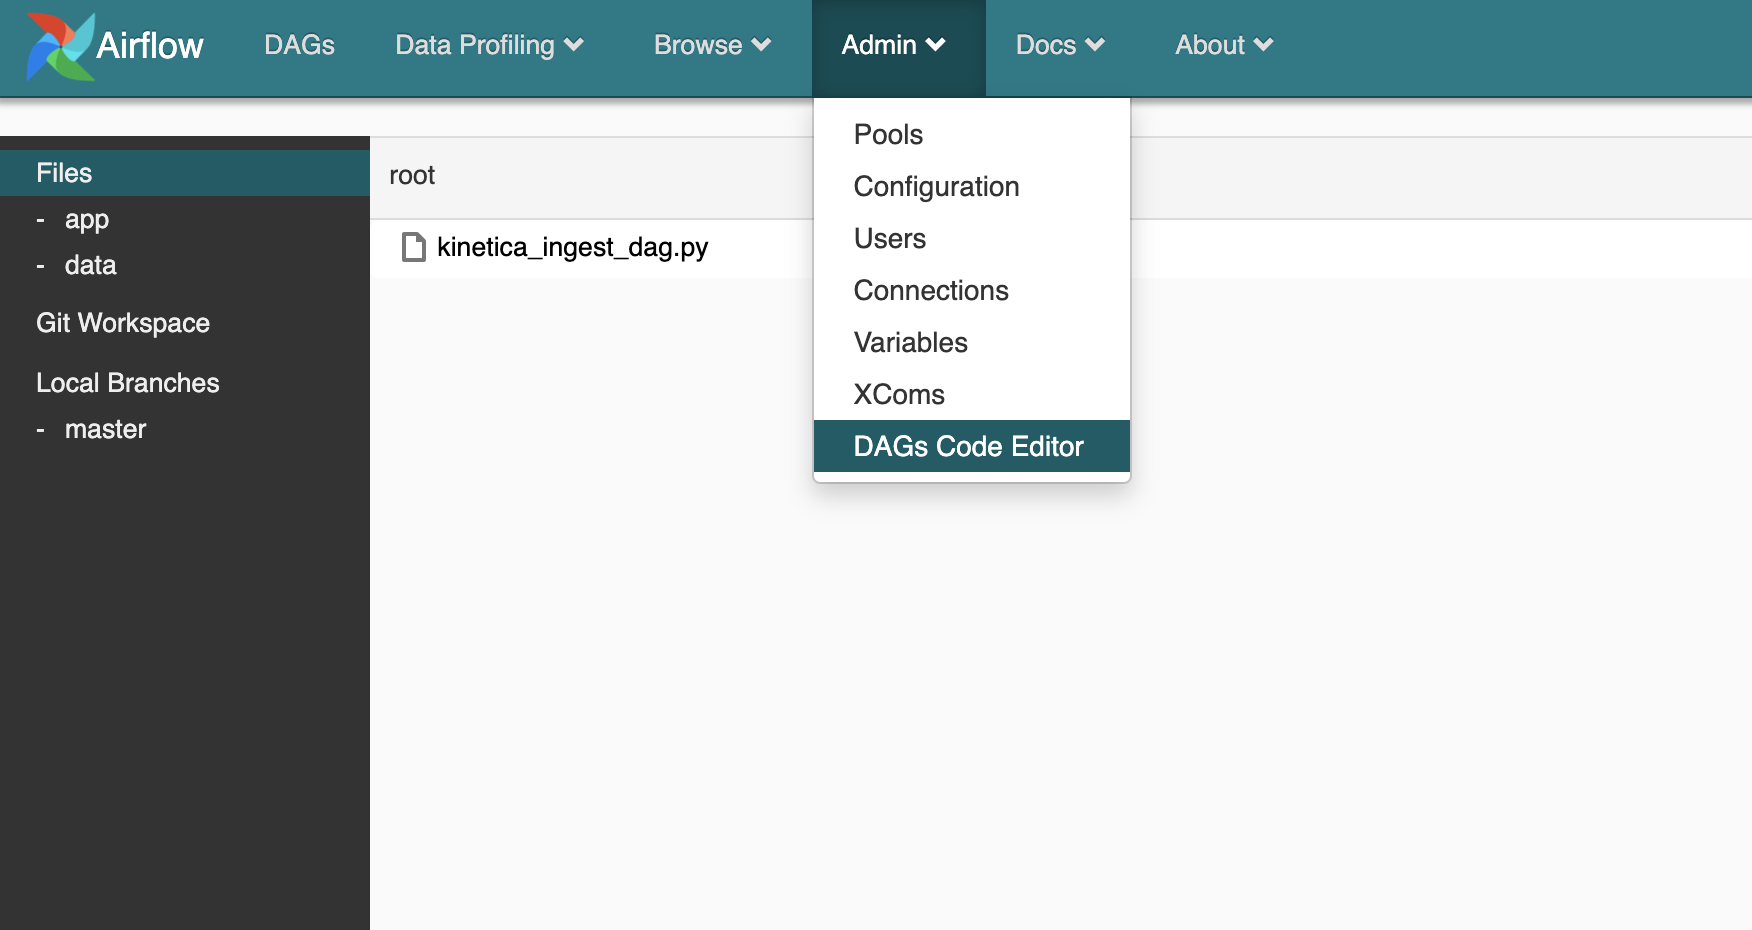This screenshot has width=1752, height=930.
Task: Open the data folder in sidebar
Action: [x=90, y=265]
